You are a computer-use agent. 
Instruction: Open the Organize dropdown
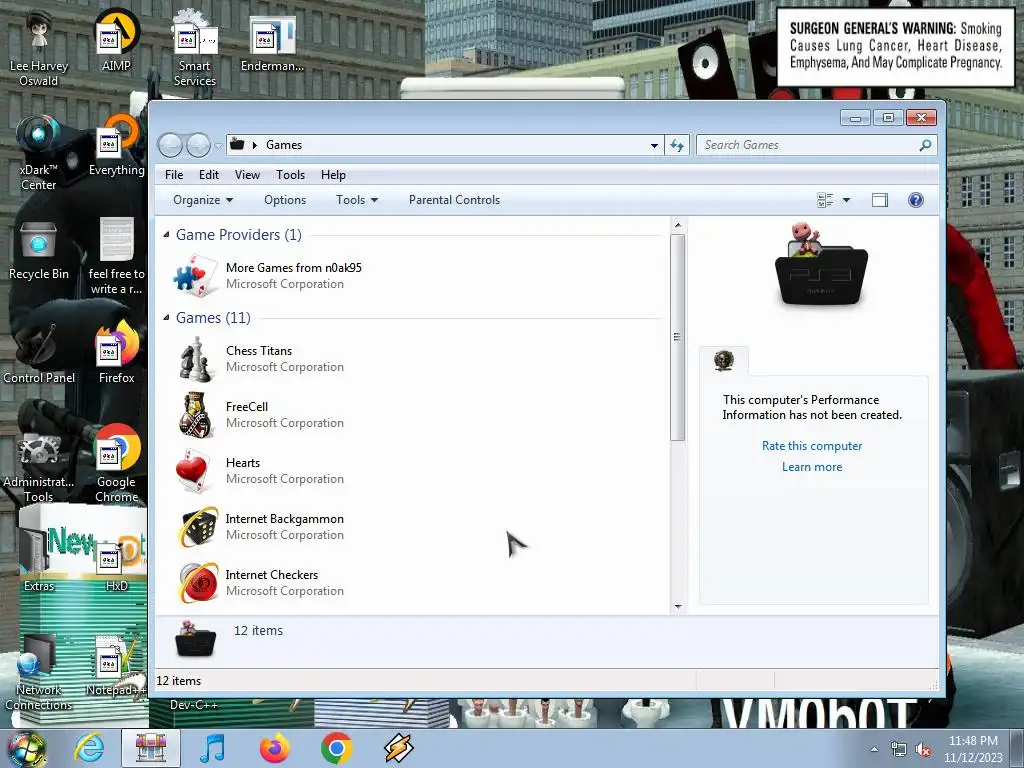pos(202,200)
